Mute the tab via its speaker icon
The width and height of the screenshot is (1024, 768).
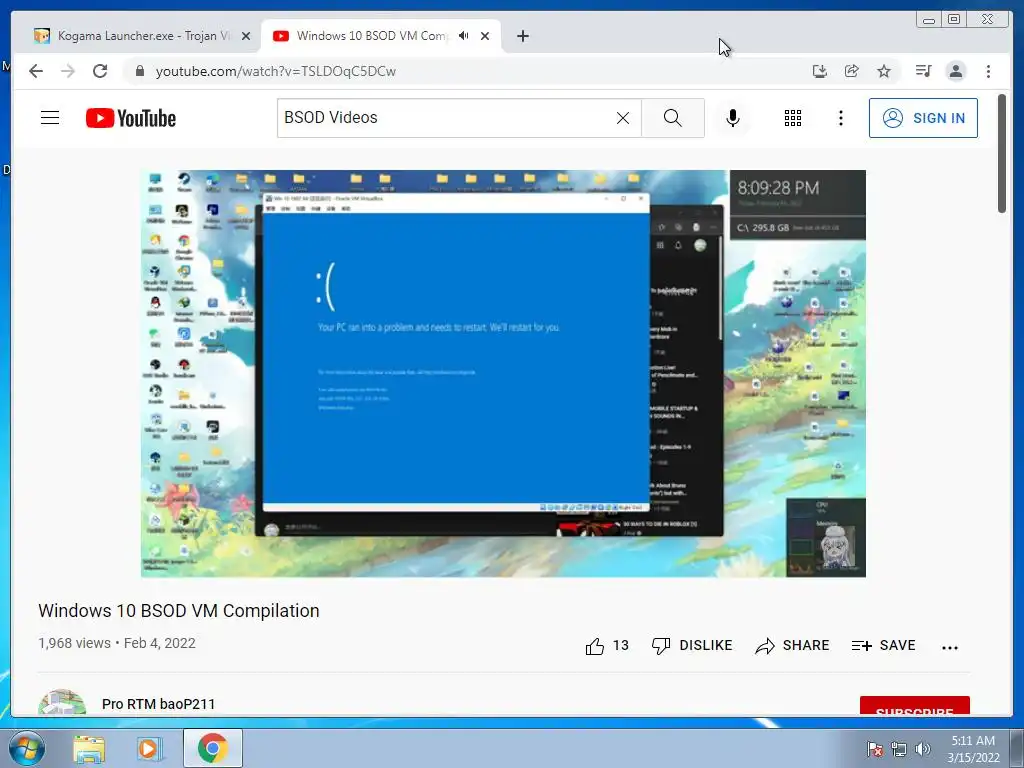click(x=464, y=36)
